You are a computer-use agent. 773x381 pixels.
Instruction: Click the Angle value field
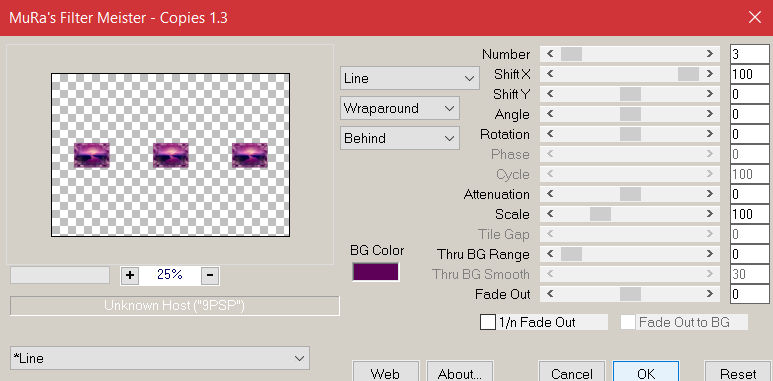750,114
